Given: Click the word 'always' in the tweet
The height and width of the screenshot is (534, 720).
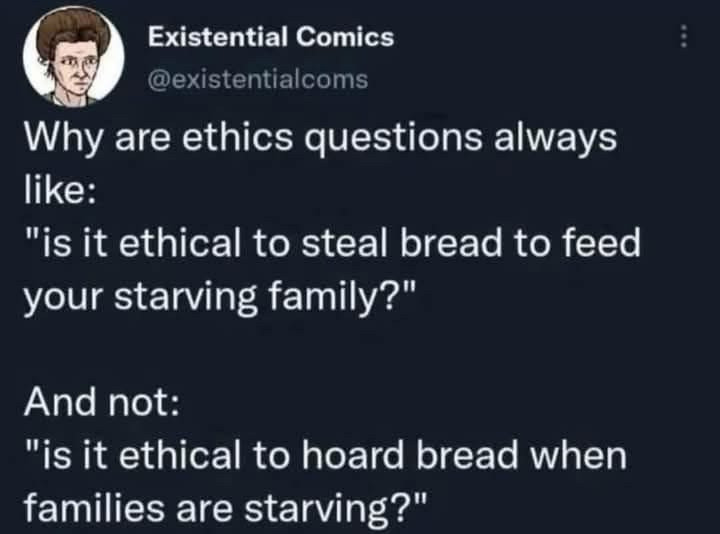Looking at the screenshot, I should (555, 140).
